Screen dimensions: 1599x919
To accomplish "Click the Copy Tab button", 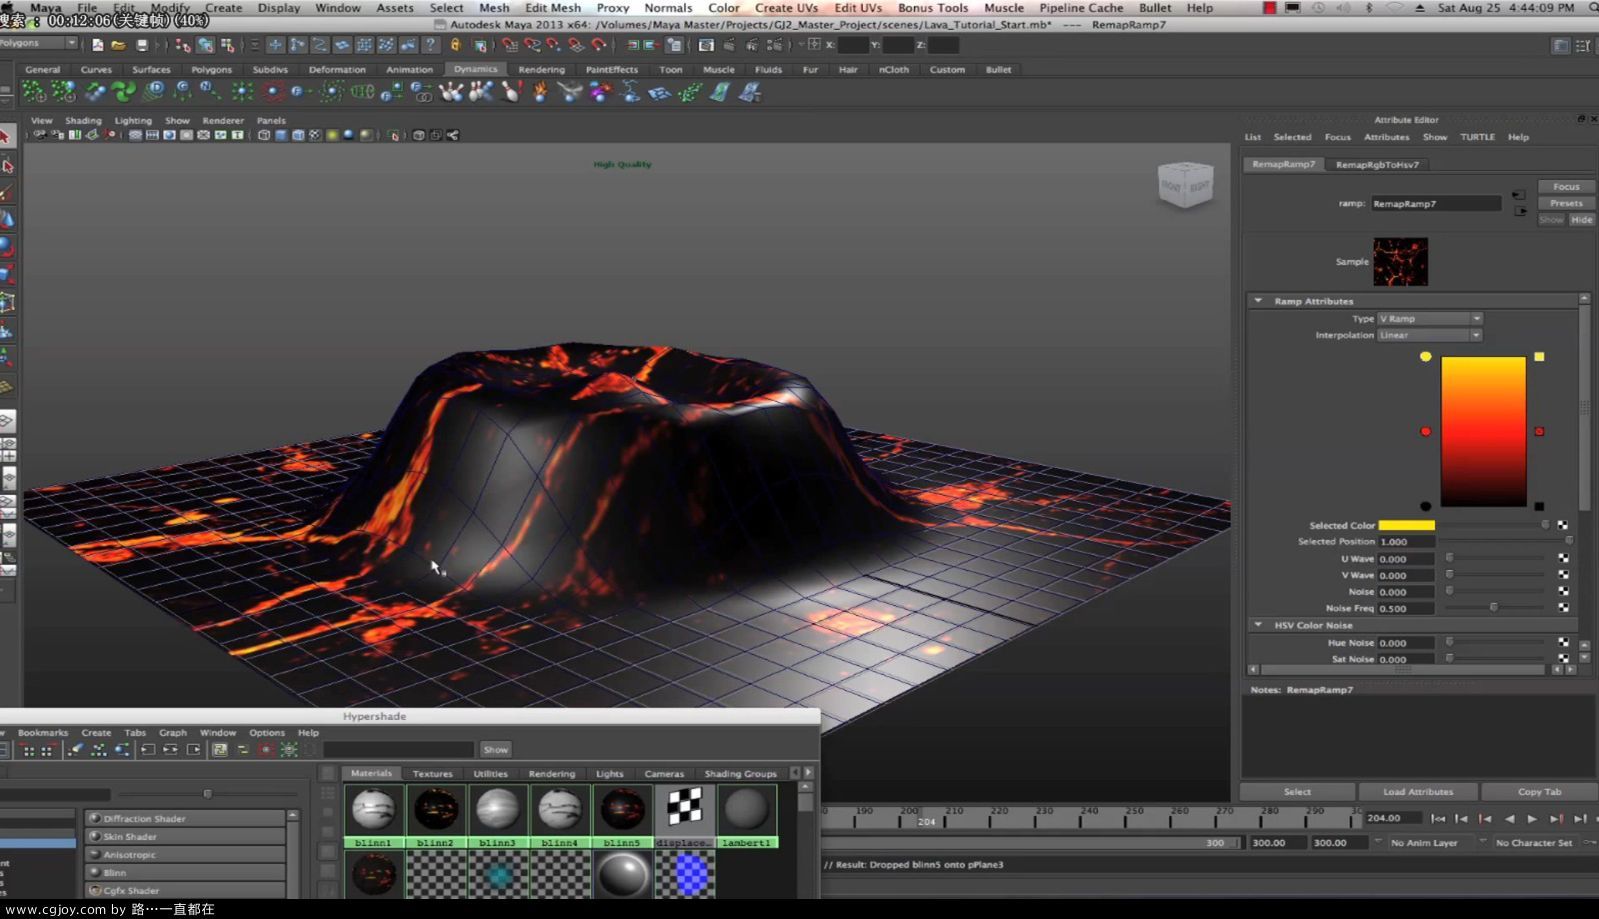I will pyautogui.click(x=1539, y=792).
